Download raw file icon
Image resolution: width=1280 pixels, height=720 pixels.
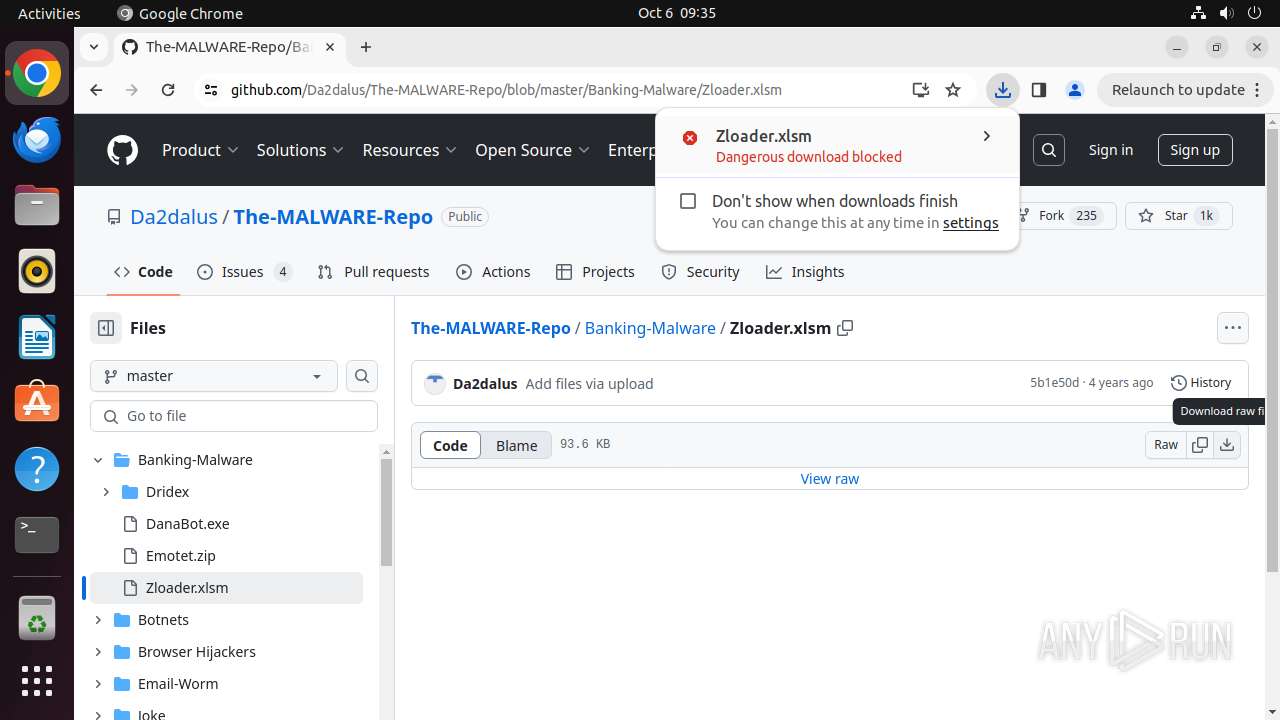pos(1227,445)
